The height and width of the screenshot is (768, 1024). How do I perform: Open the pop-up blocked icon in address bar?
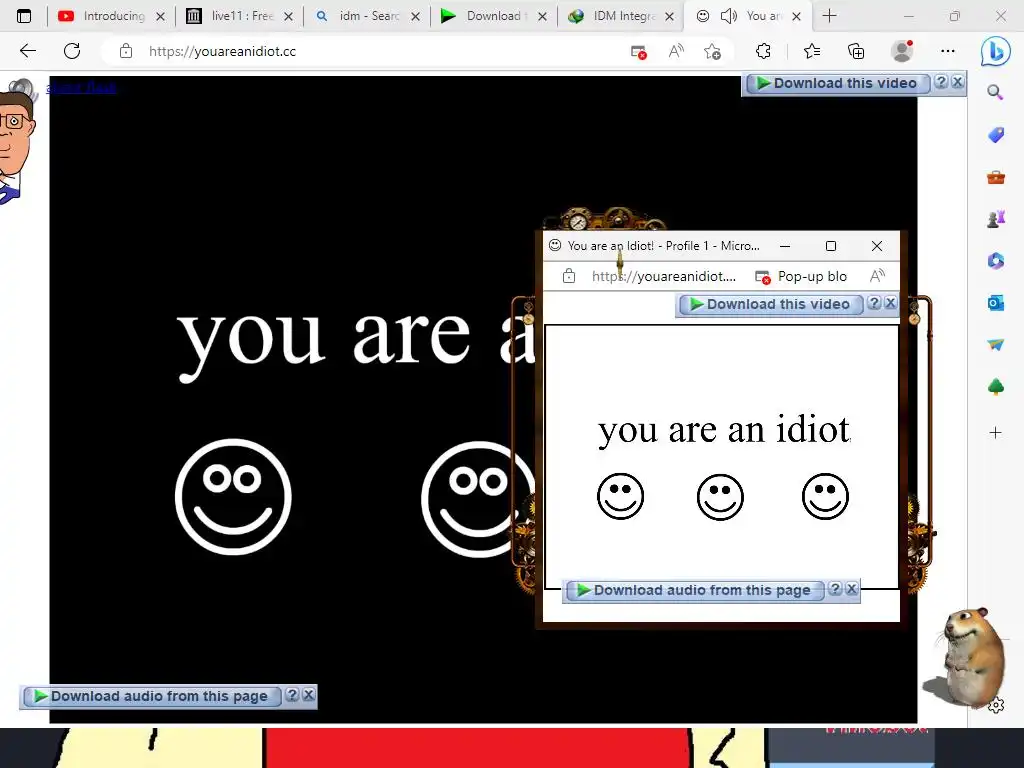(x=638, y=52)
